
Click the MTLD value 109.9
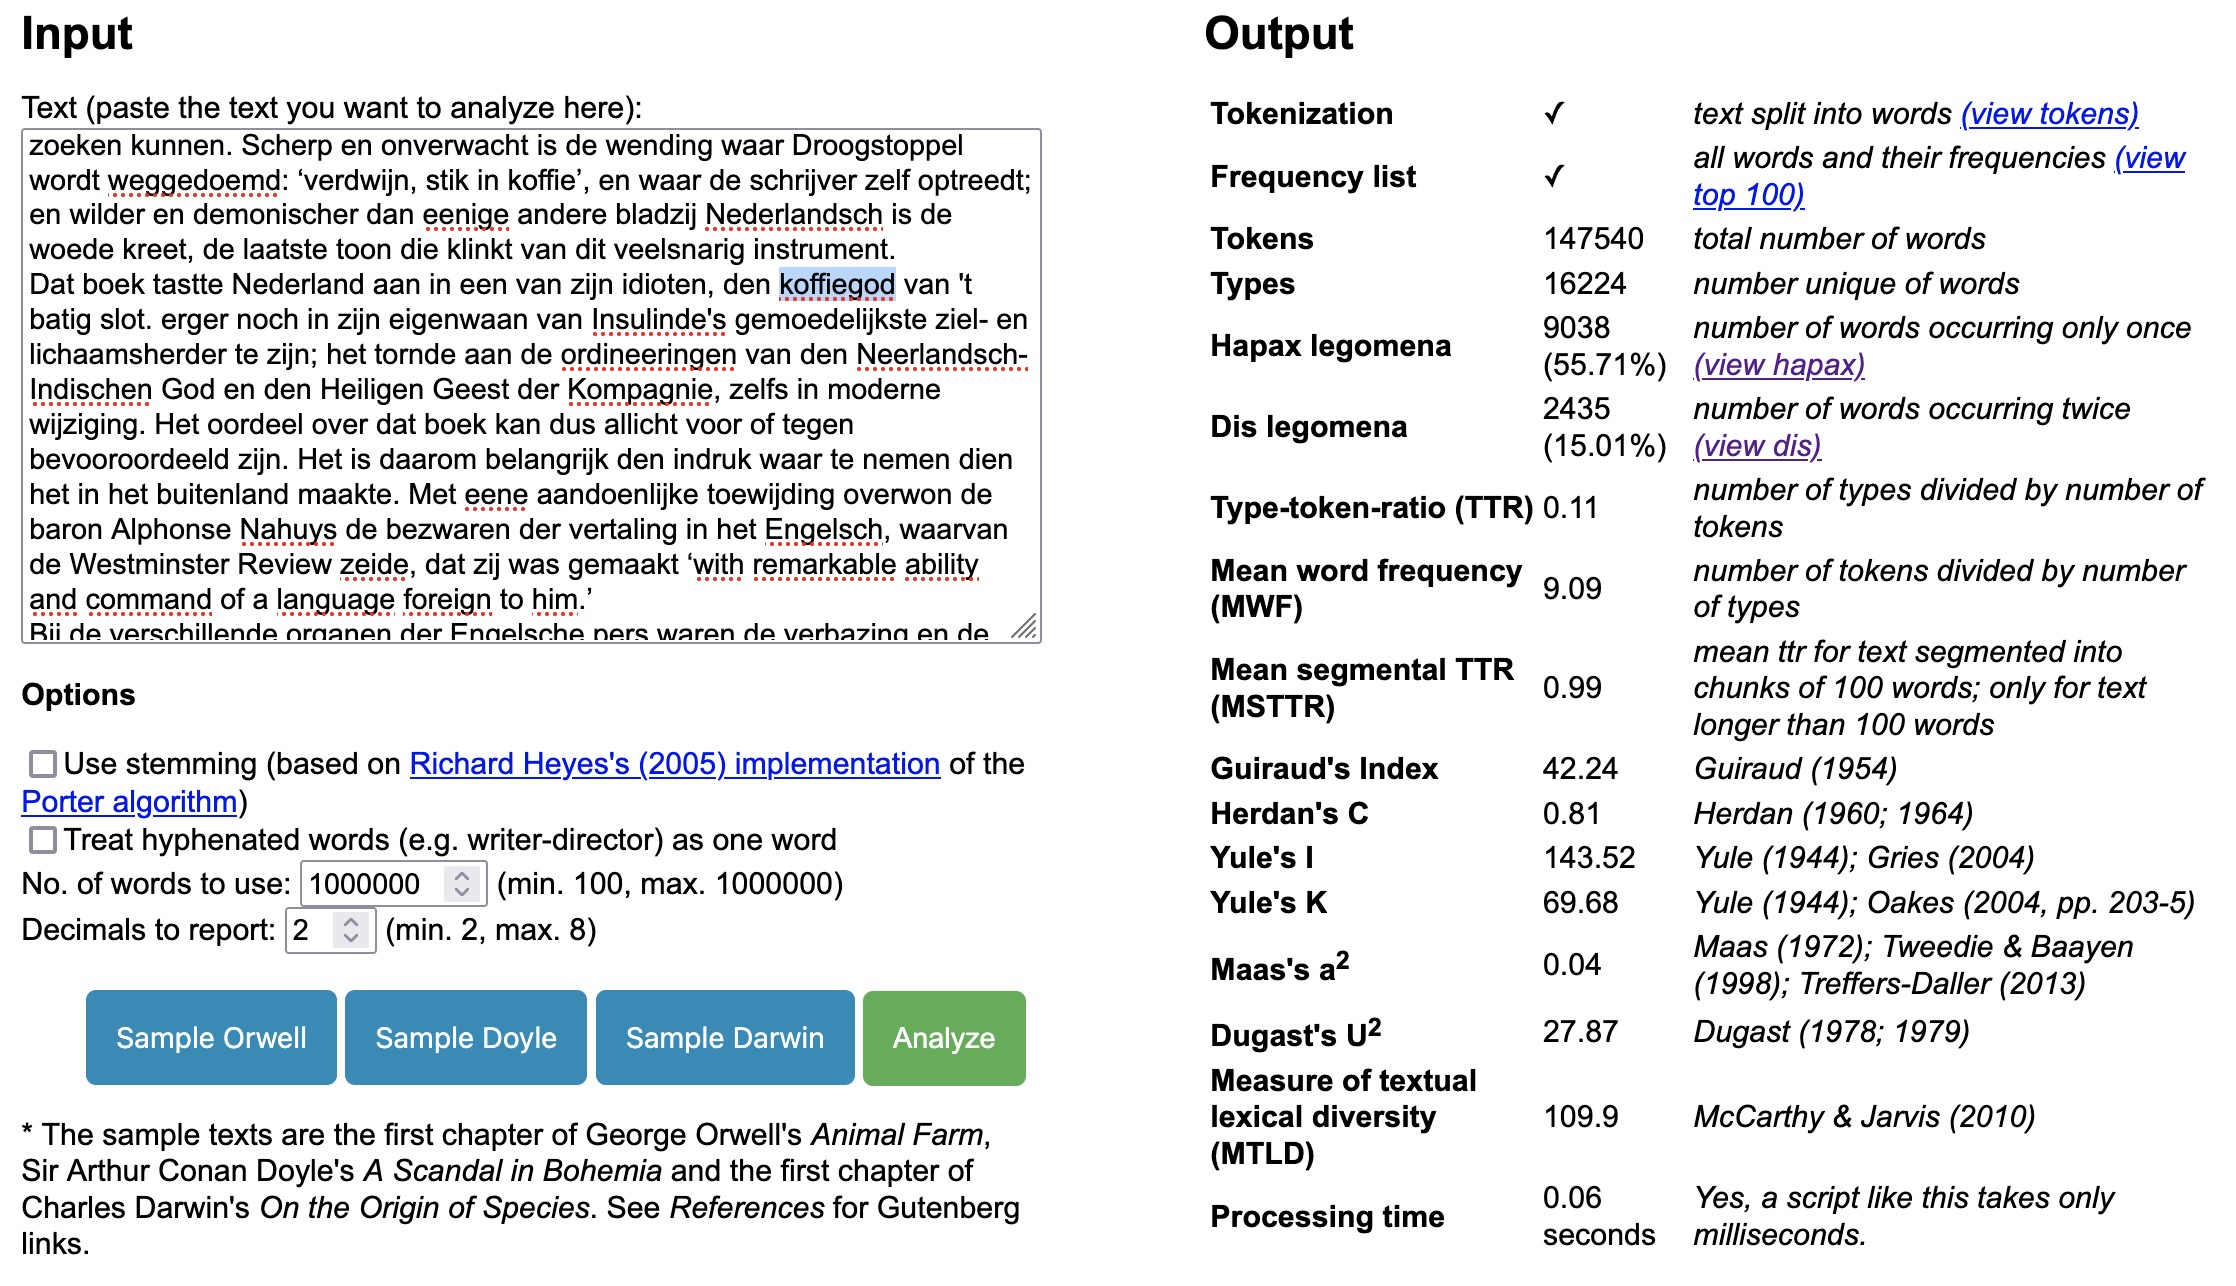[x=1580, y=1117]
